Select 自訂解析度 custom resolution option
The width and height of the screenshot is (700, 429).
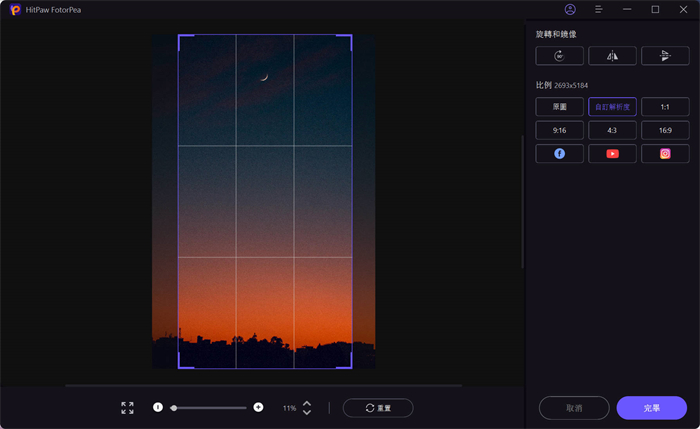(x=612, y=107)
